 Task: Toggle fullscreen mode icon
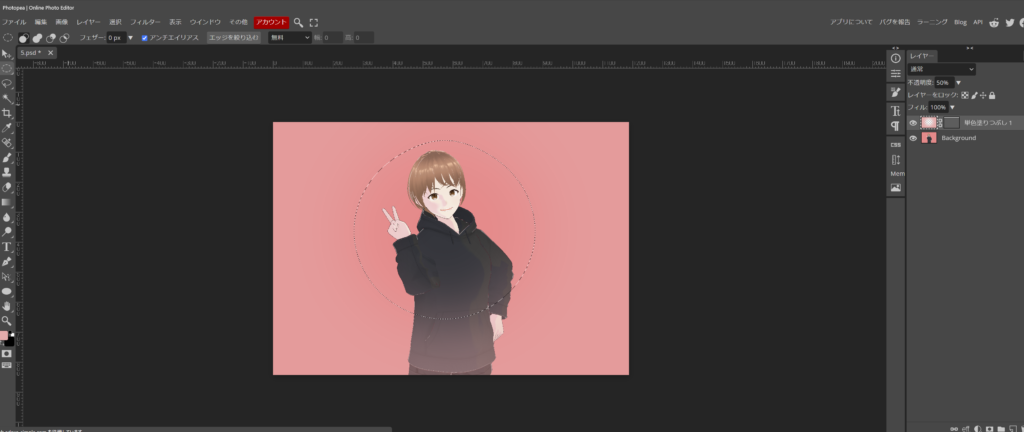point(313,21)
